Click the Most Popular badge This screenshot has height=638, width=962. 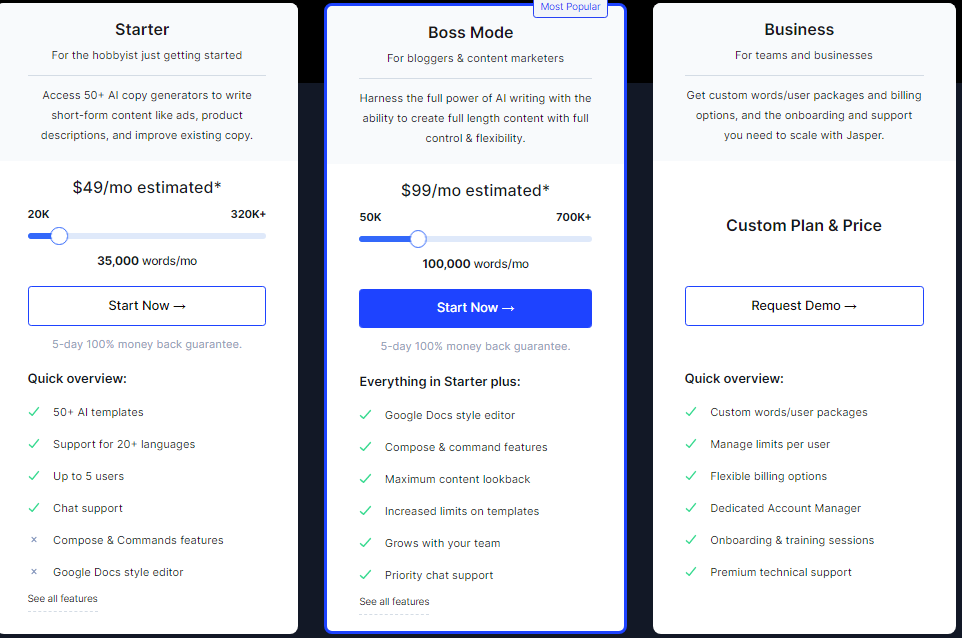tap(570, 7)
